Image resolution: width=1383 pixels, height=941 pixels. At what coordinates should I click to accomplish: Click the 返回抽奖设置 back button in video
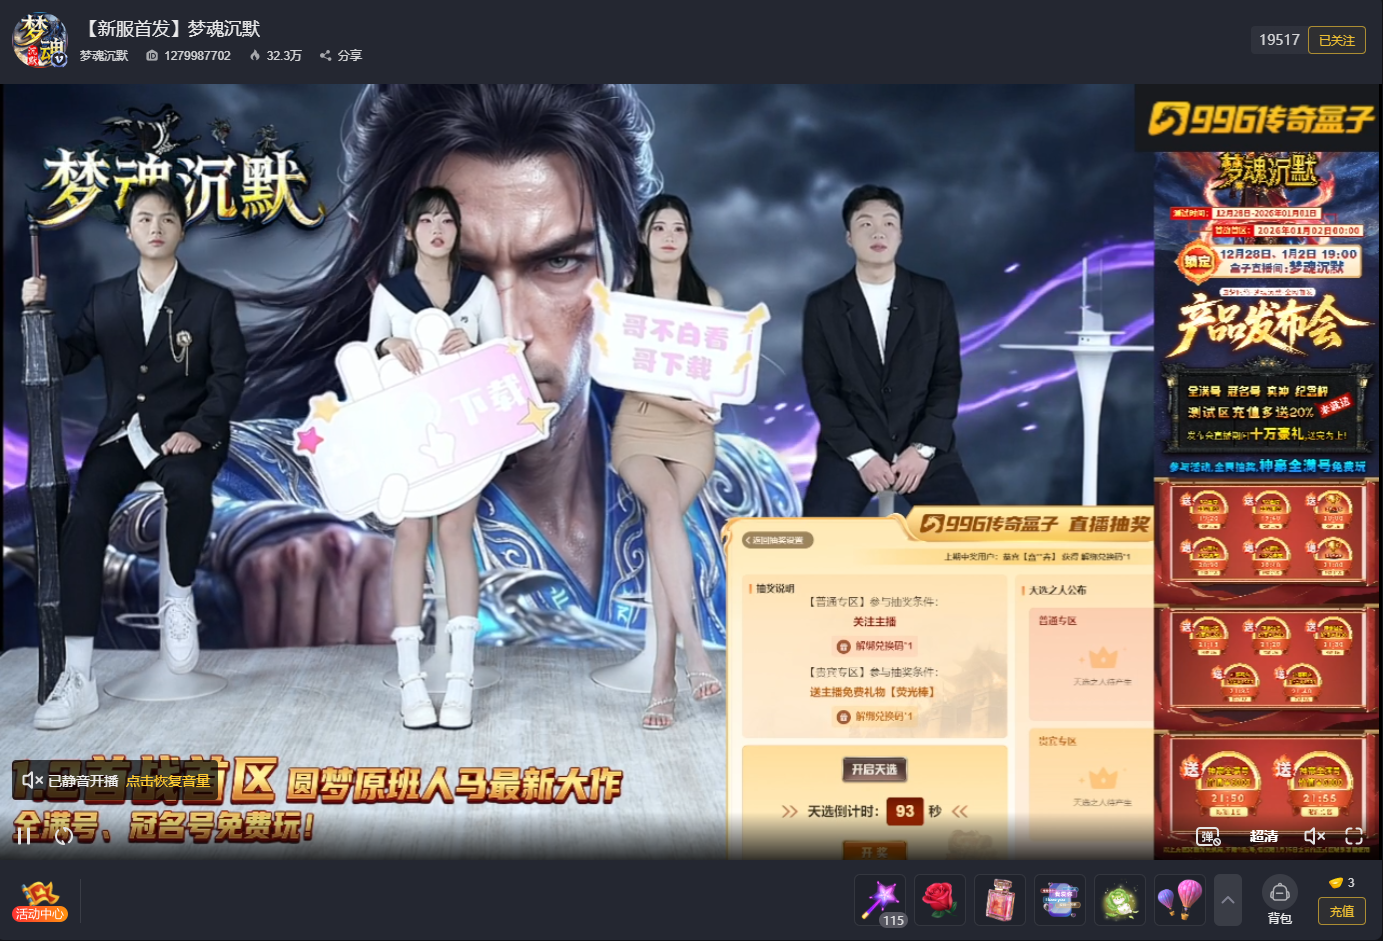778,540
